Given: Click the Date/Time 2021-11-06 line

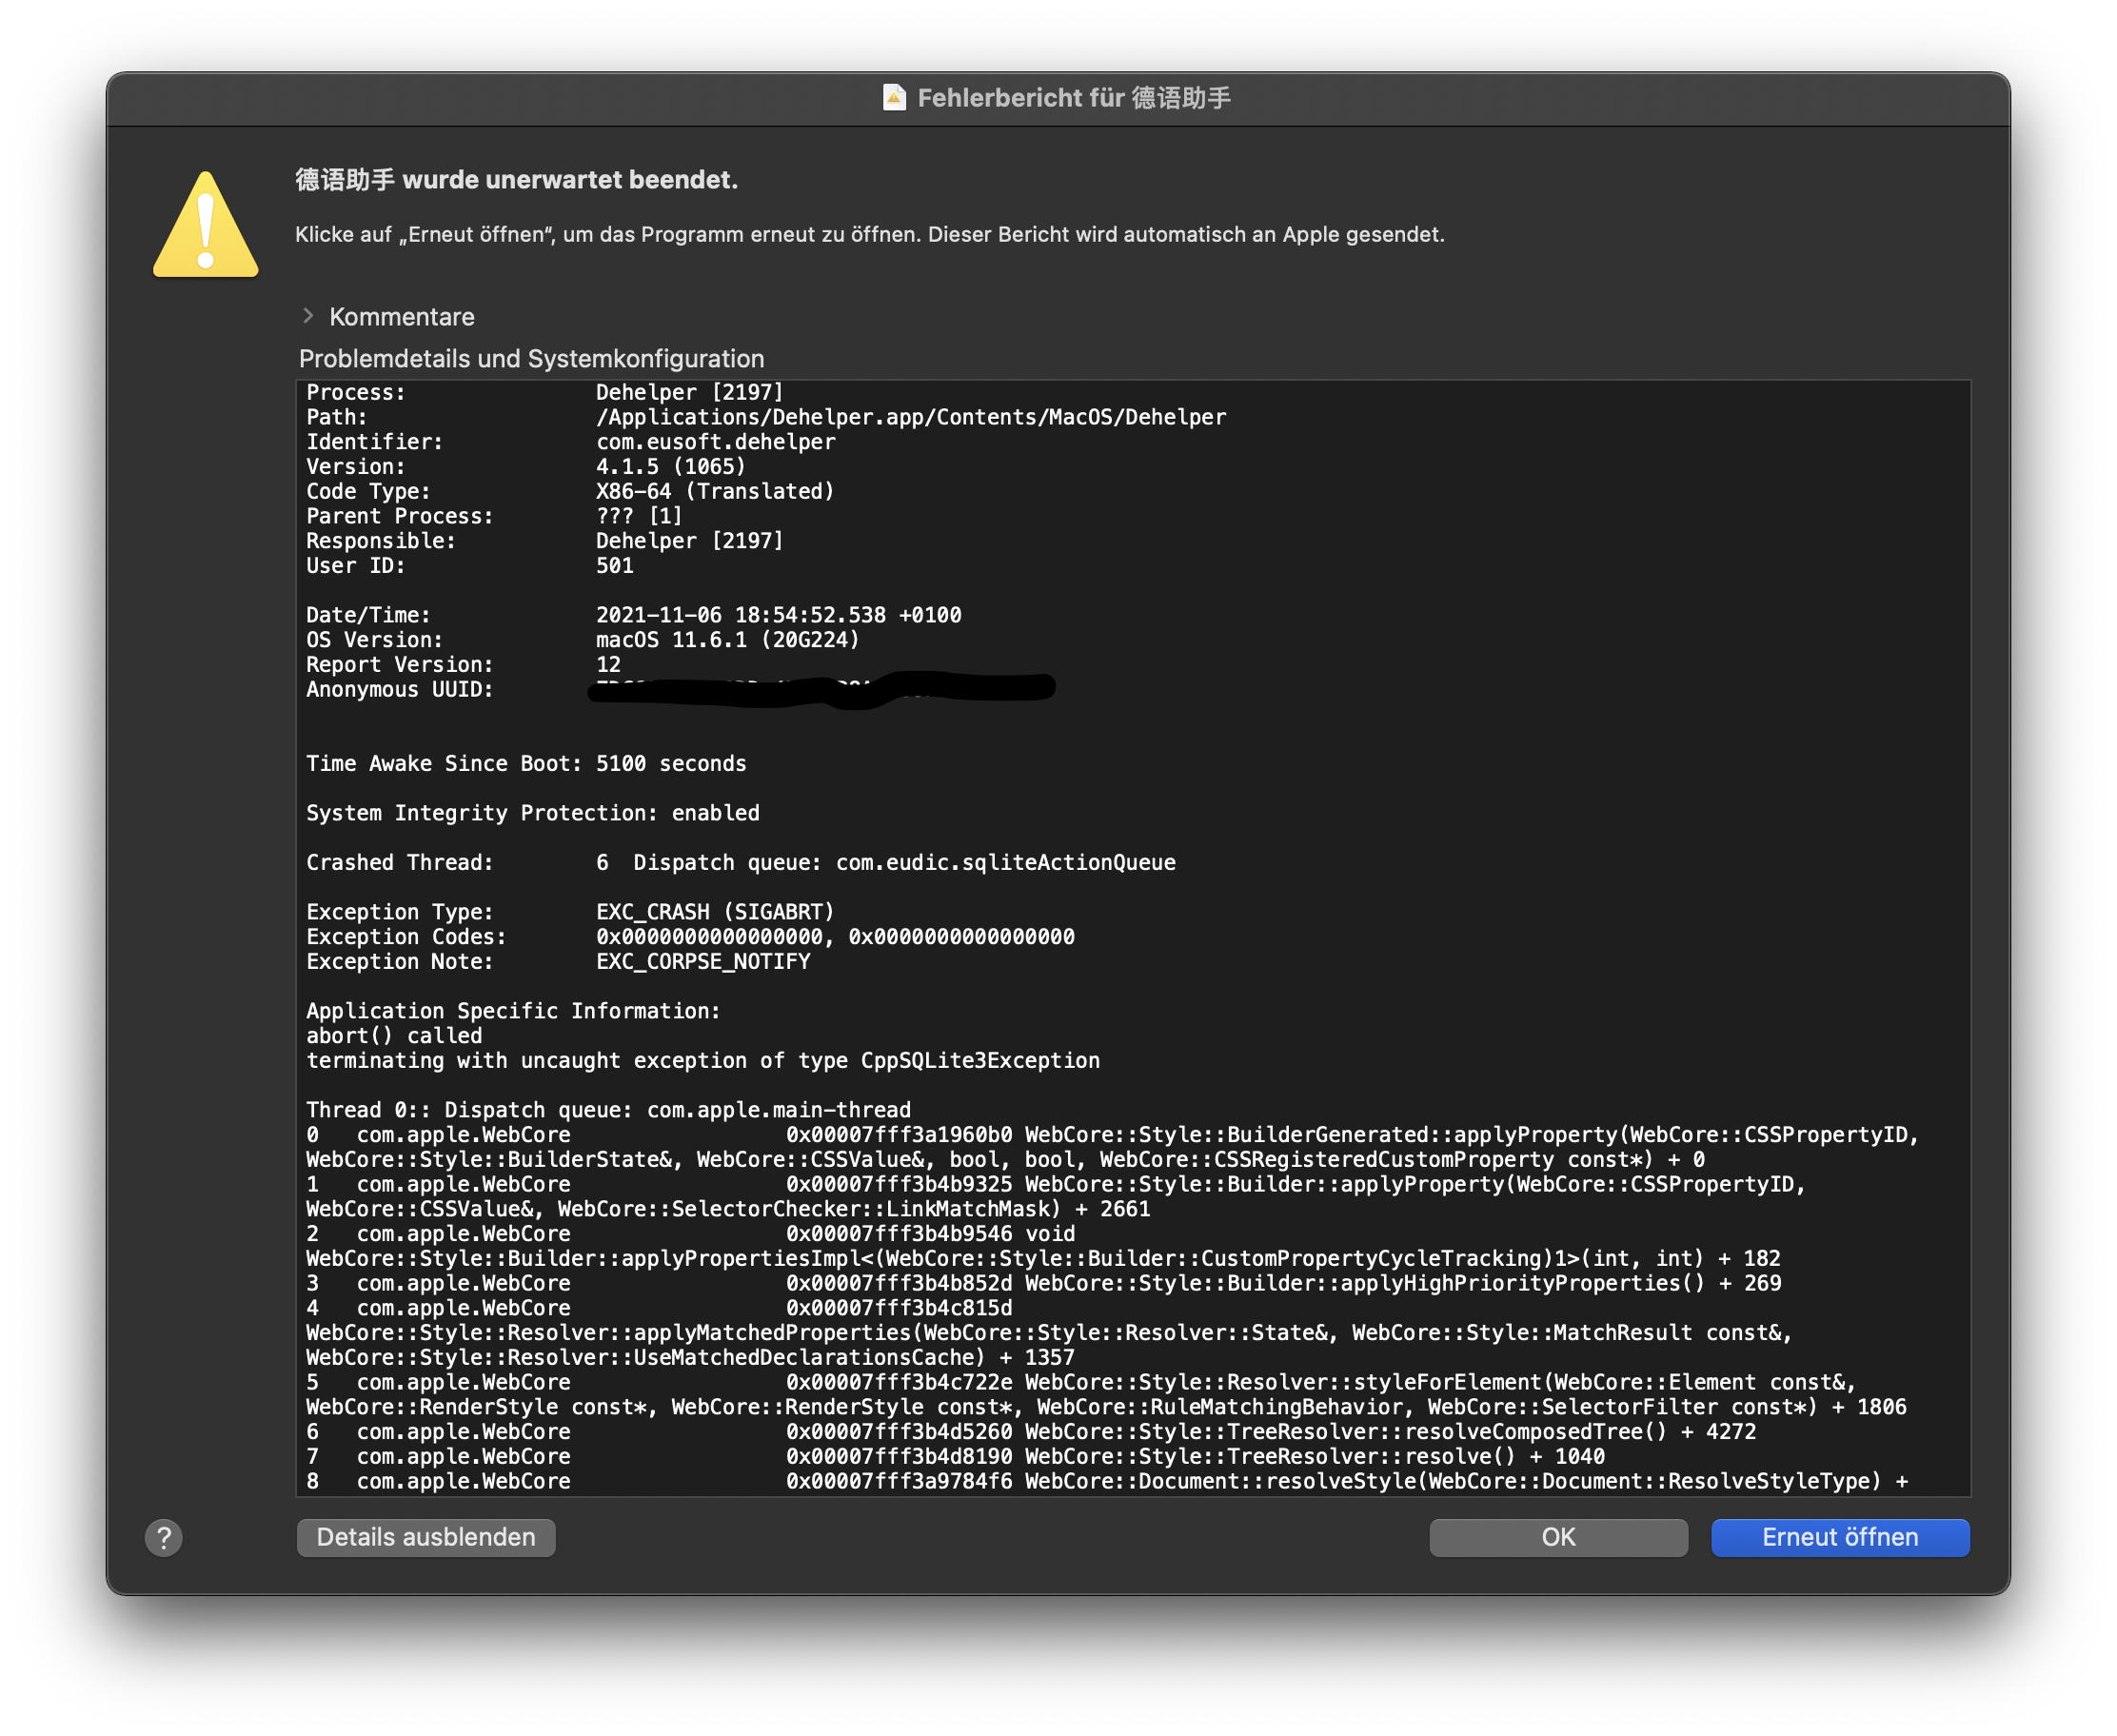Looking at the screenshot, I should 634,615.
